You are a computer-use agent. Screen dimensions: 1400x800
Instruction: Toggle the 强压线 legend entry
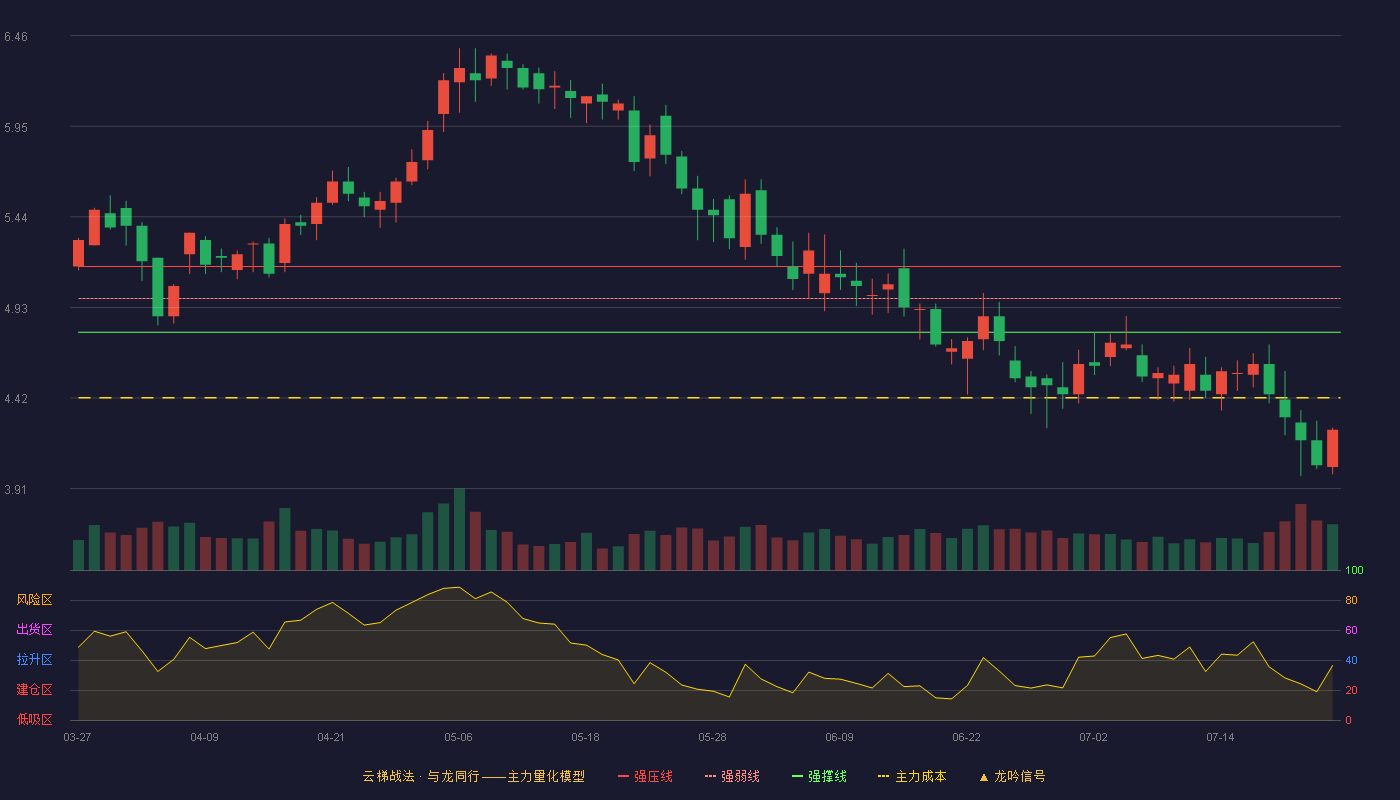coord(645,776)
